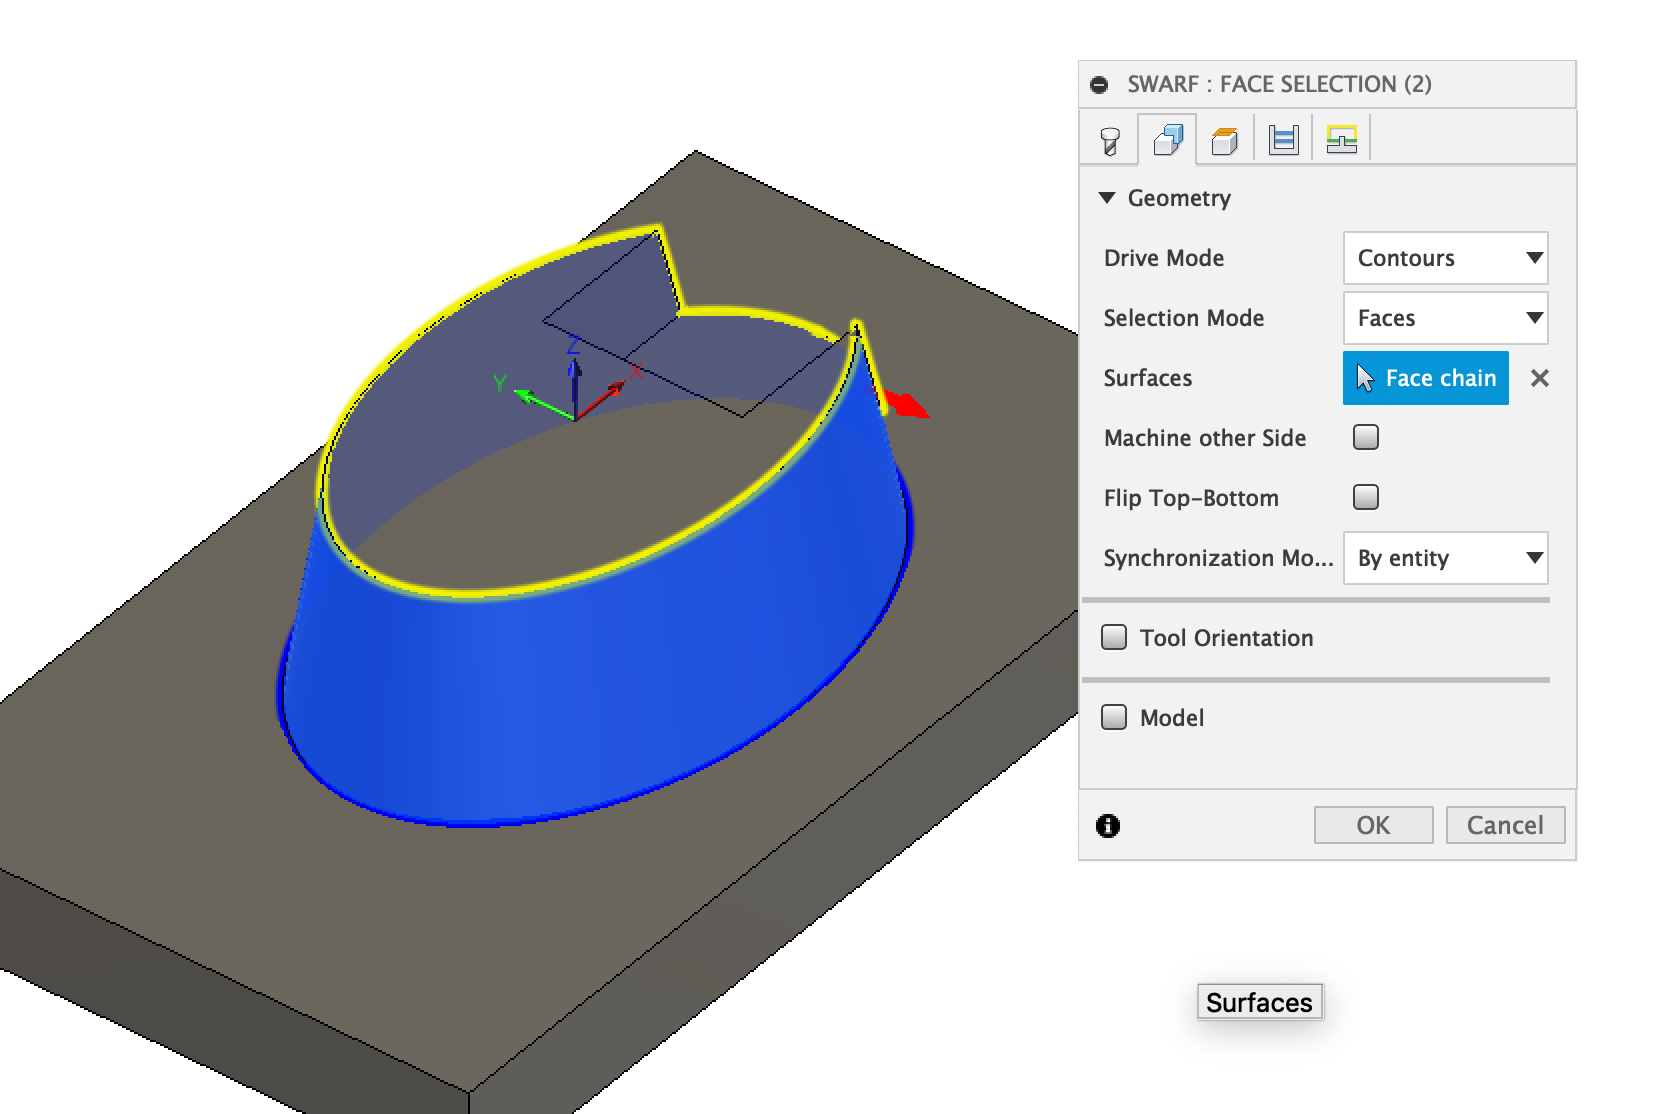Open the Linking tab

tap(1340, 138)
